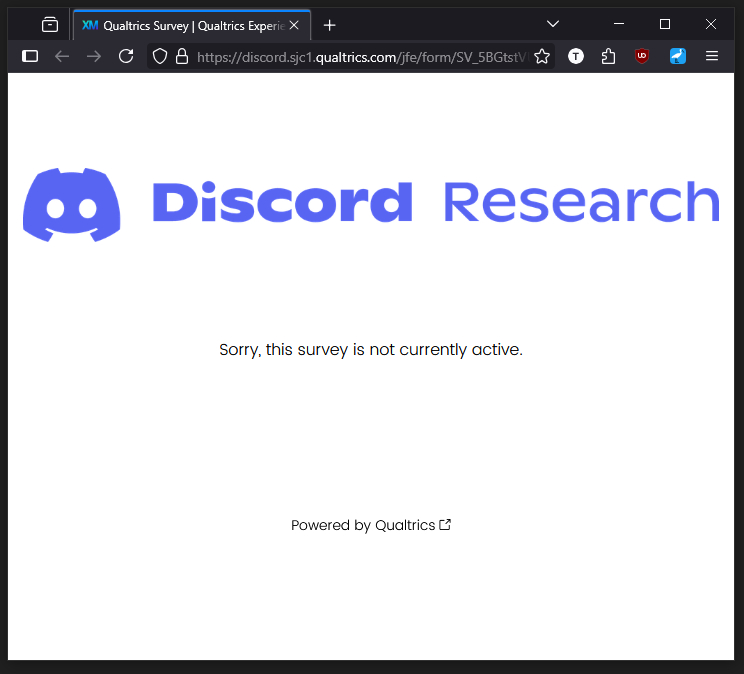Click the blue bird extension icon

click(677, 56)
